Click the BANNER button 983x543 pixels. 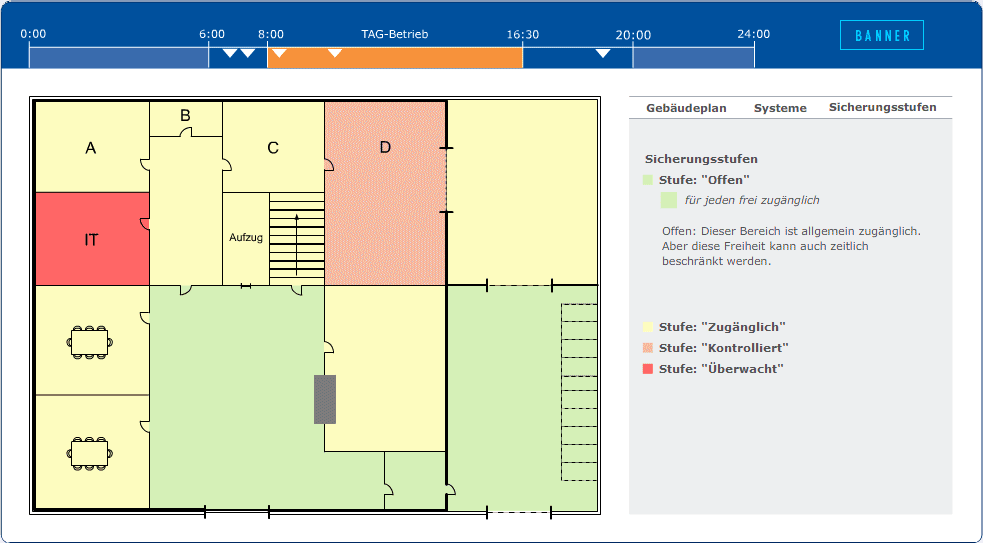click(x=881, y=35)
